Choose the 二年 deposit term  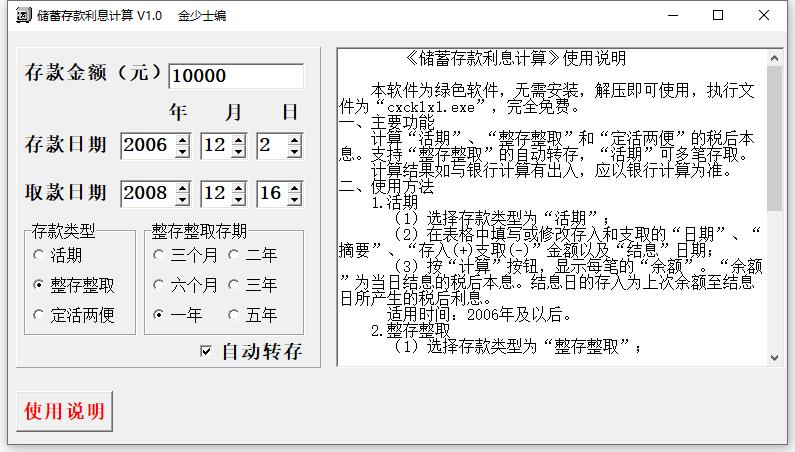click(x=233, y=255)
